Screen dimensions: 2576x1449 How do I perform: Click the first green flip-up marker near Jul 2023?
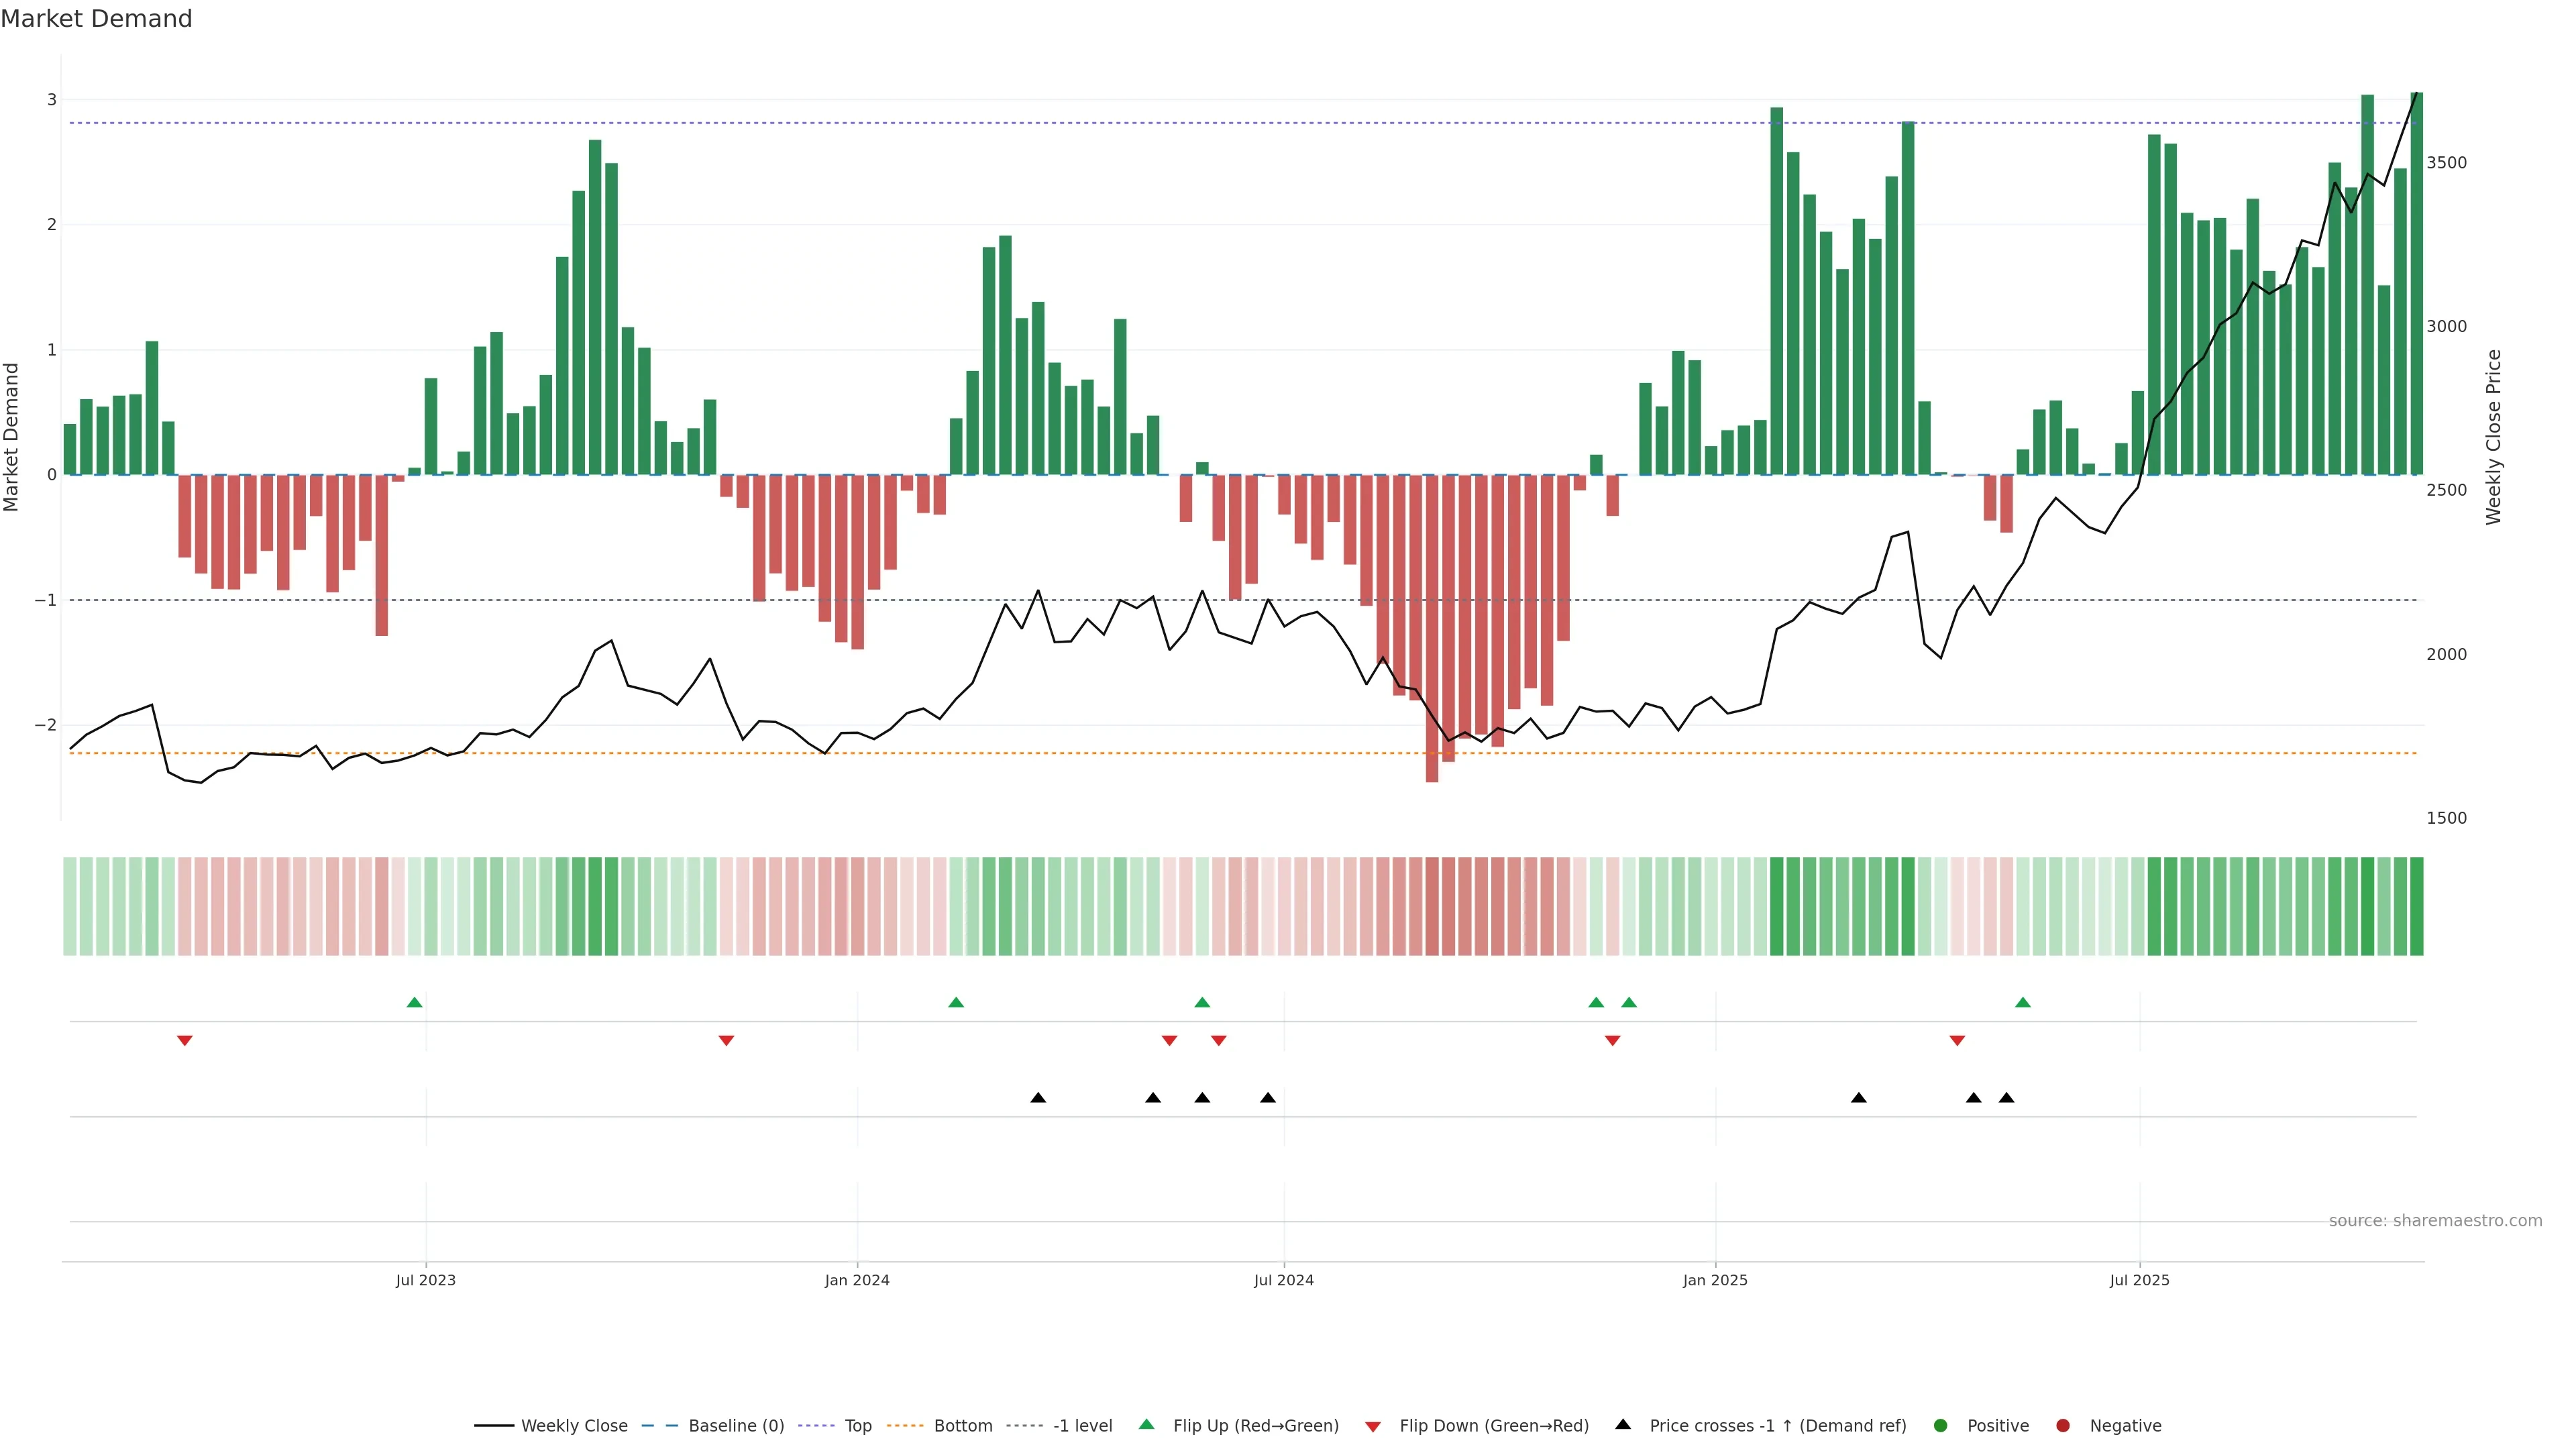[x=415, y=1002]
